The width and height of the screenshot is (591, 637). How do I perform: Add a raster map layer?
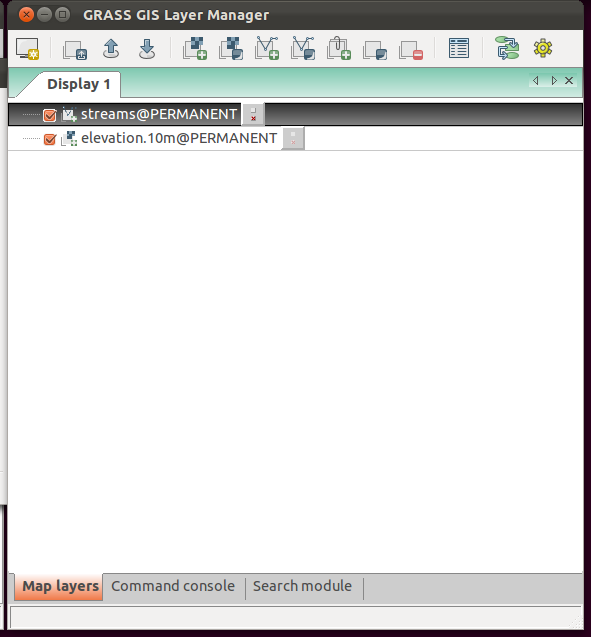[195, 48]
